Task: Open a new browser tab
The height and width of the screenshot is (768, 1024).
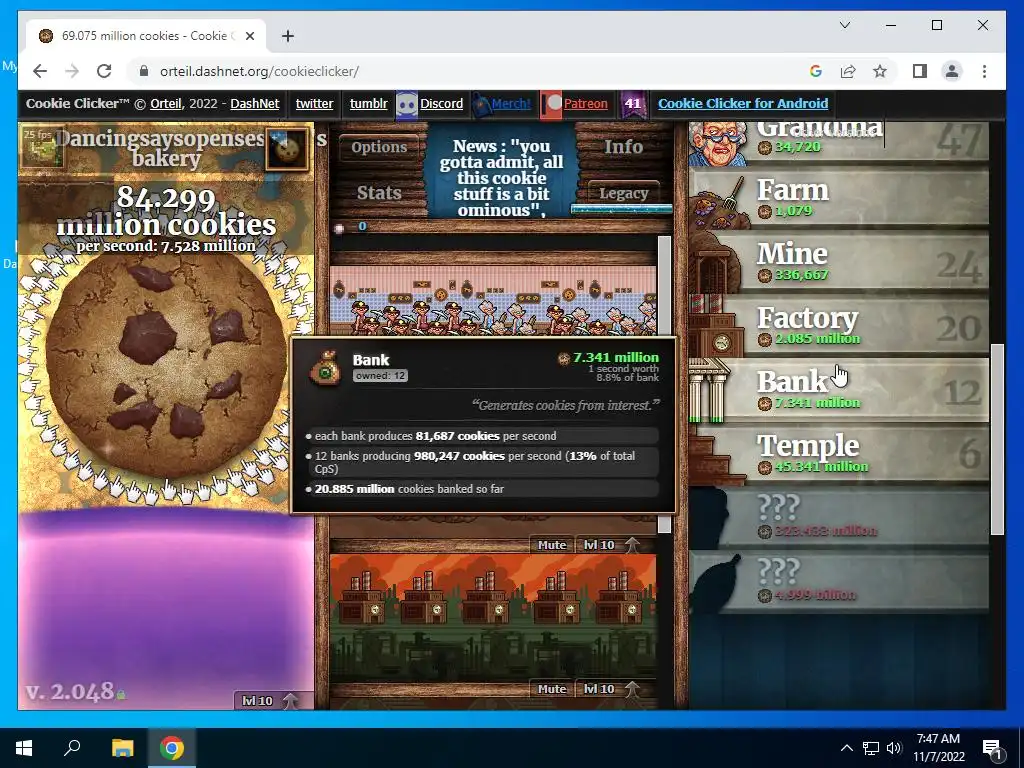Action: pyautogui.click(x=288, y=36)
